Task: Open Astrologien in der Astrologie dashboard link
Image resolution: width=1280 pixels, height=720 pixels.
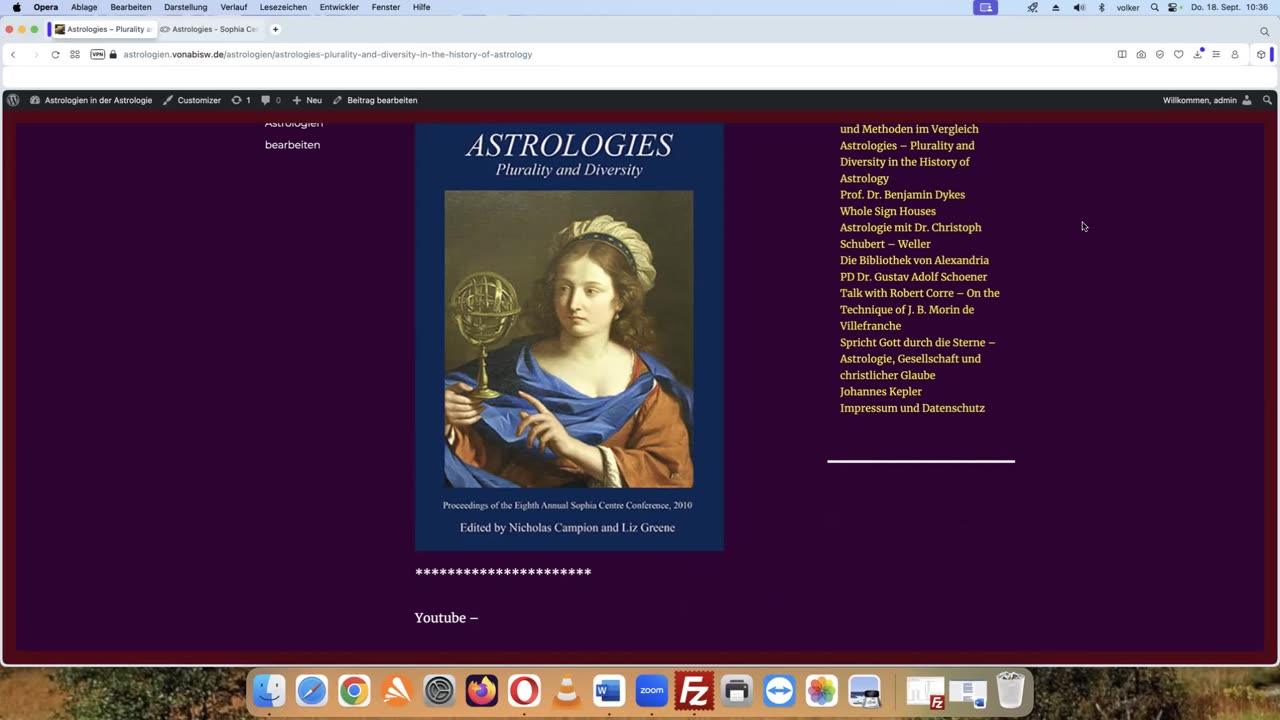Action: tap(91, 100)
